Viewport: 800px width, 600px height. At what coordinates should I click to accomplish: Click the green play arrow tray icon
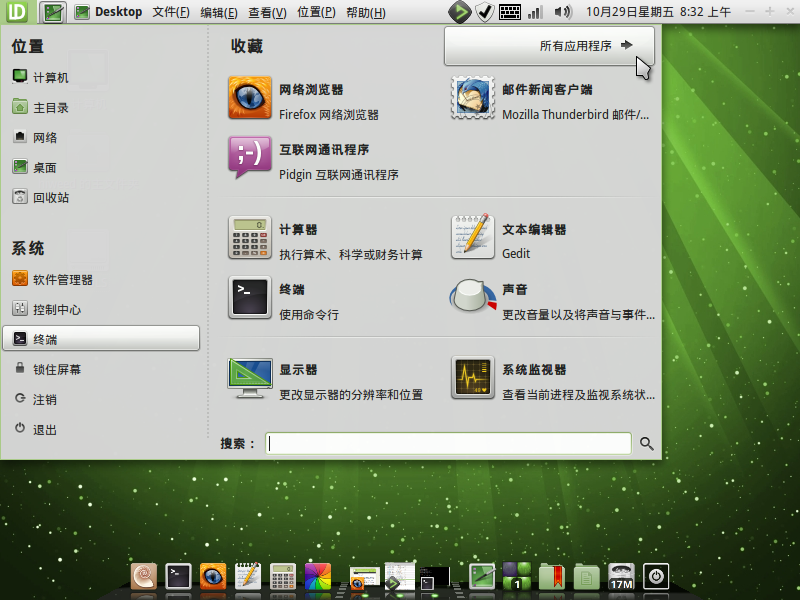pyautogui.click(x=459, y=12)
